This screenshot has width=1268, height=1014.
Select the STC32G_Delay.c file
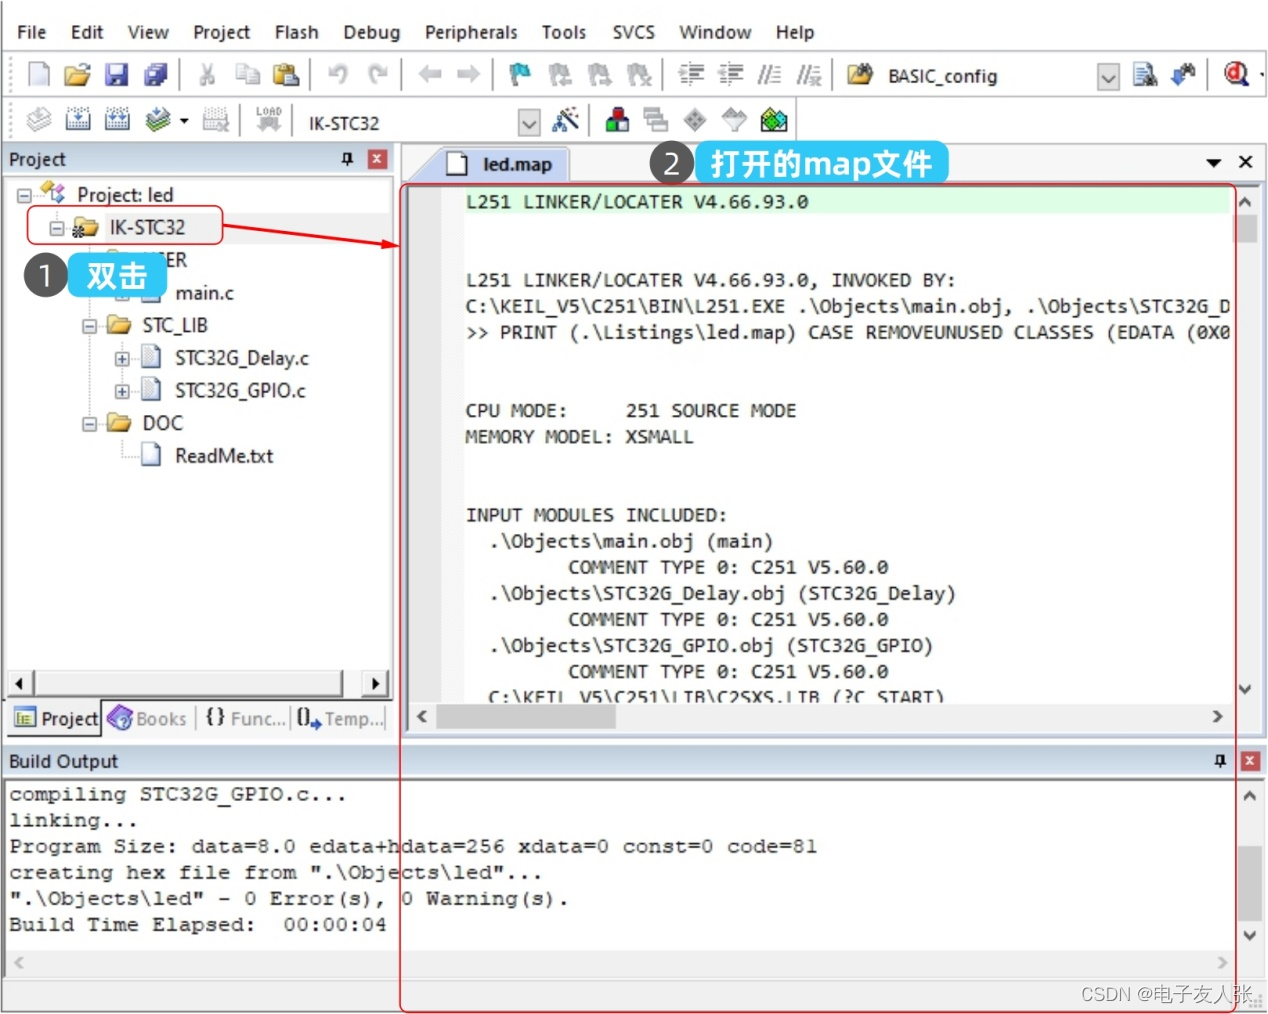tap(242, 358)
